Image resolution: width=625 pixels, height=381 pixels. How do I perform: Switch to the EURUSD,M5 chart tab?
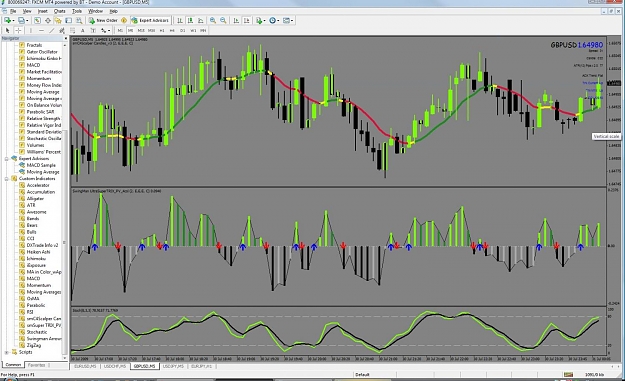point(85,366)
